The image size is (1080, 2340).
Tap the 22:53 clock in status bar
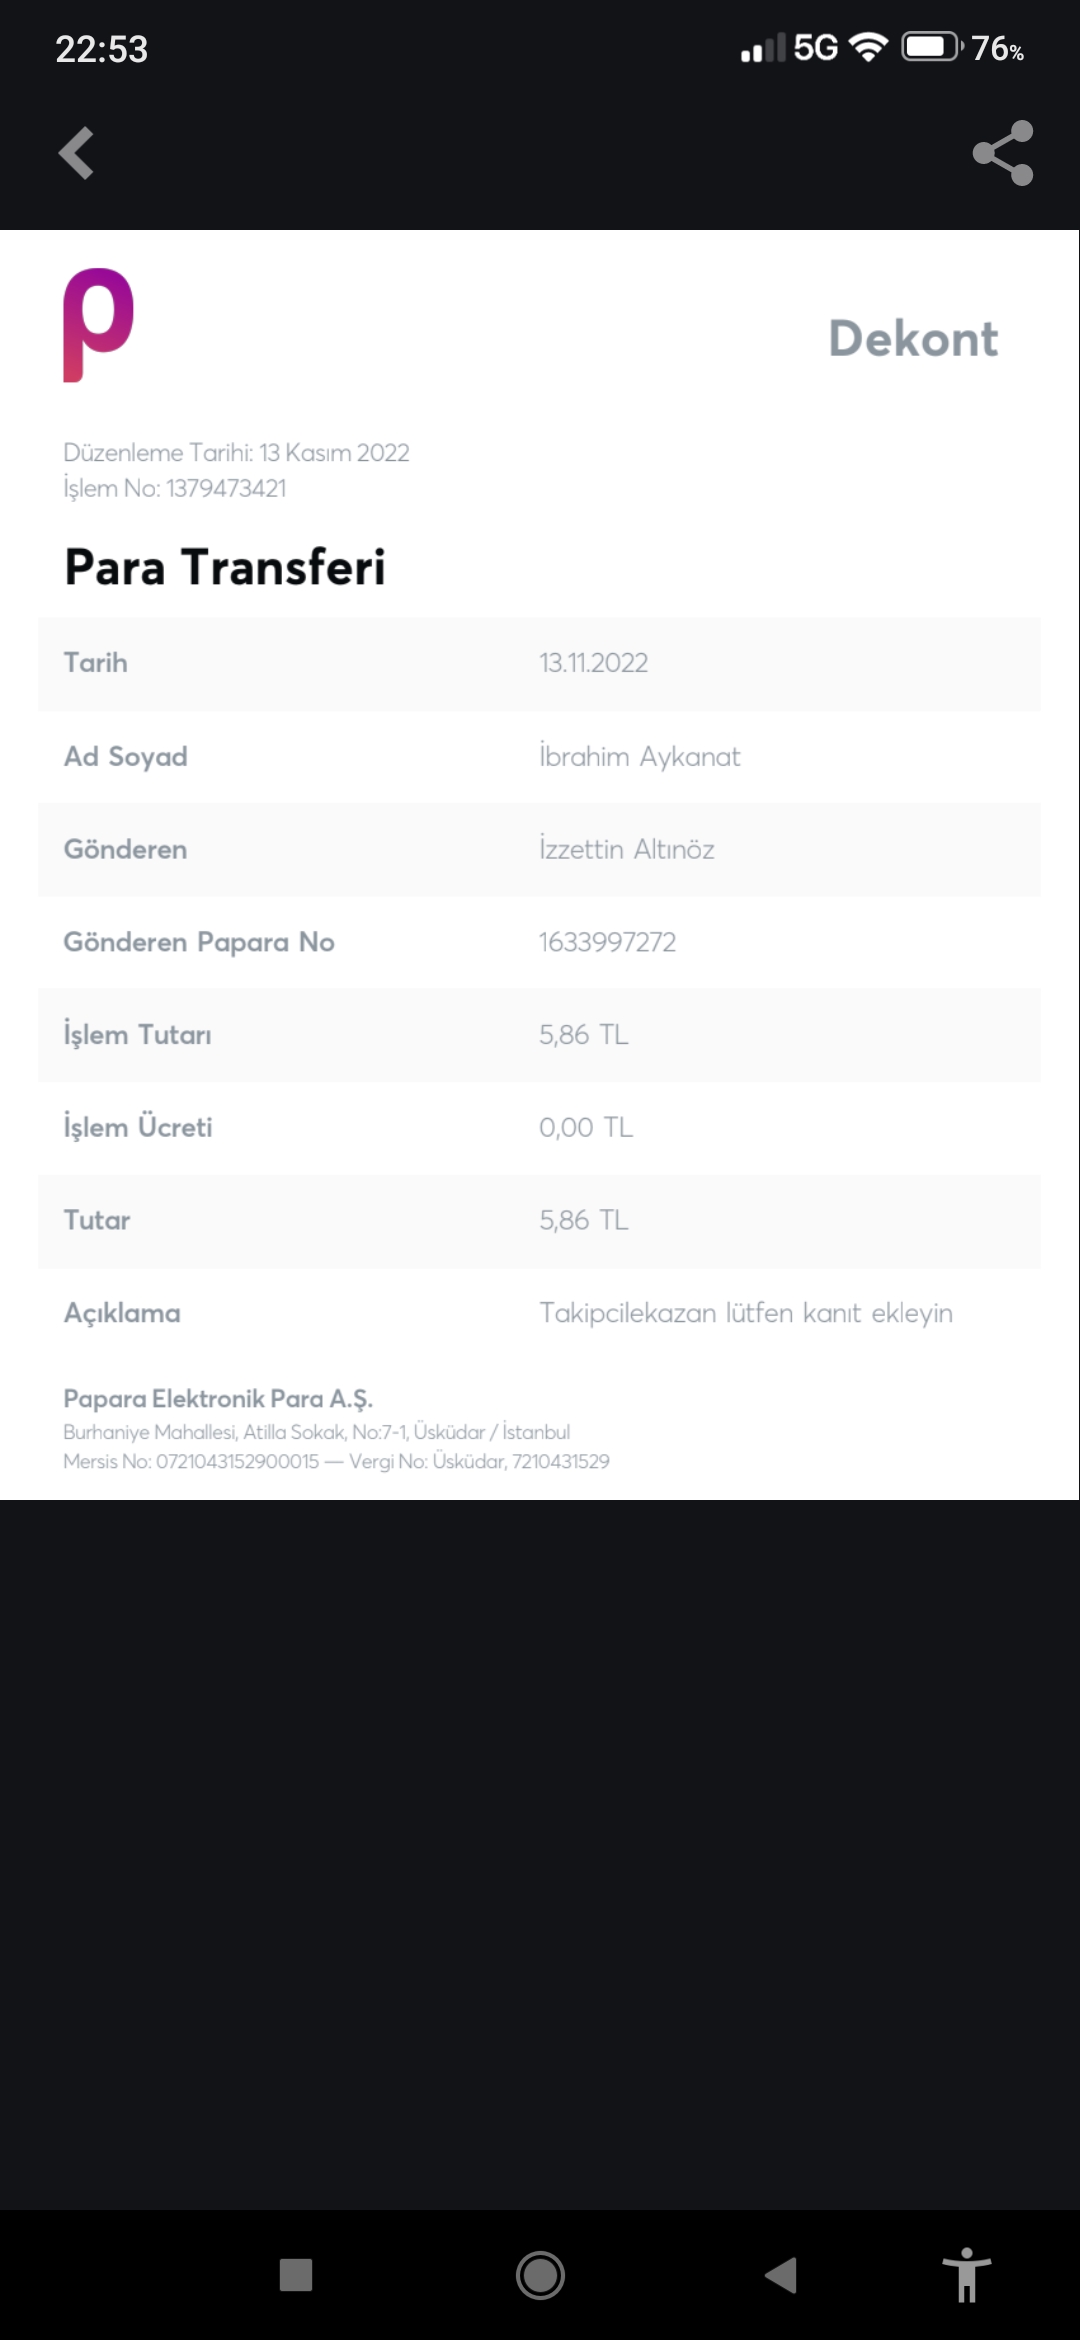pyautogui.click(x=101, y=49)
